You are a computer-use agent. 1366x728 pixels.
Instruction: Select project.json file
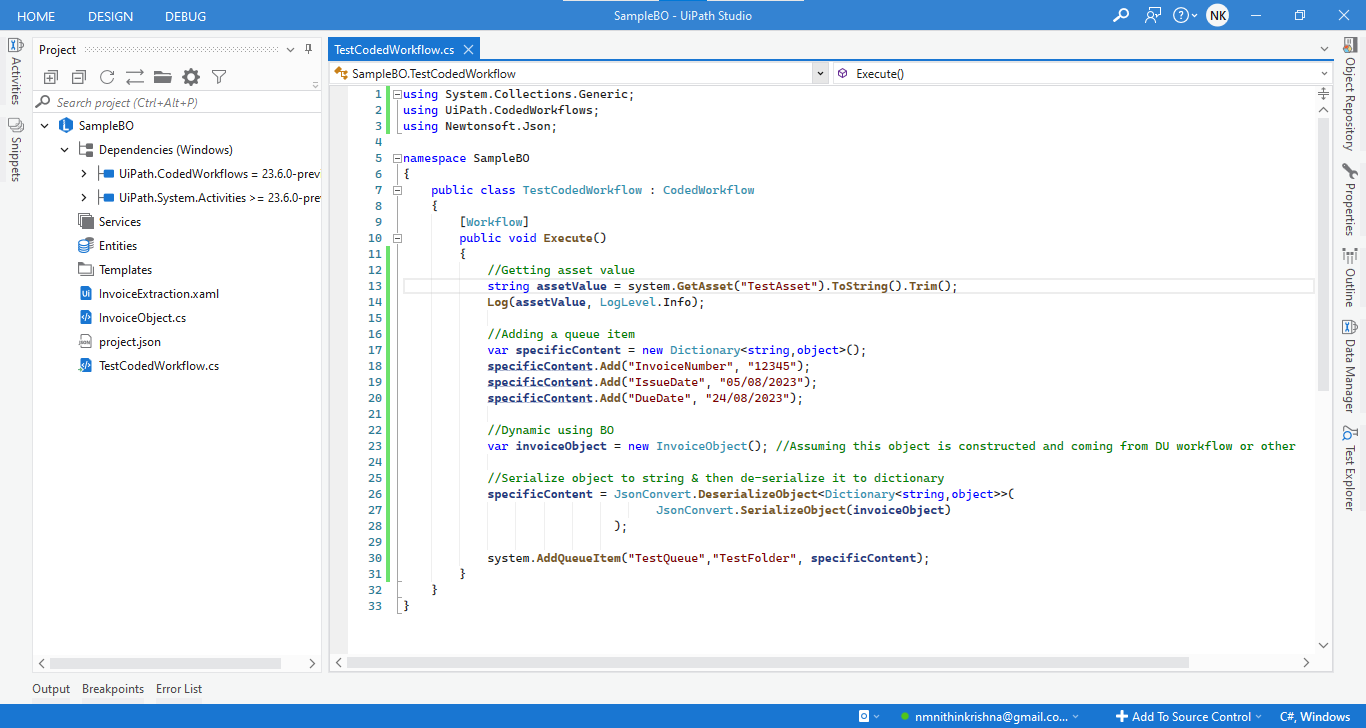click(x=119, y=342)
